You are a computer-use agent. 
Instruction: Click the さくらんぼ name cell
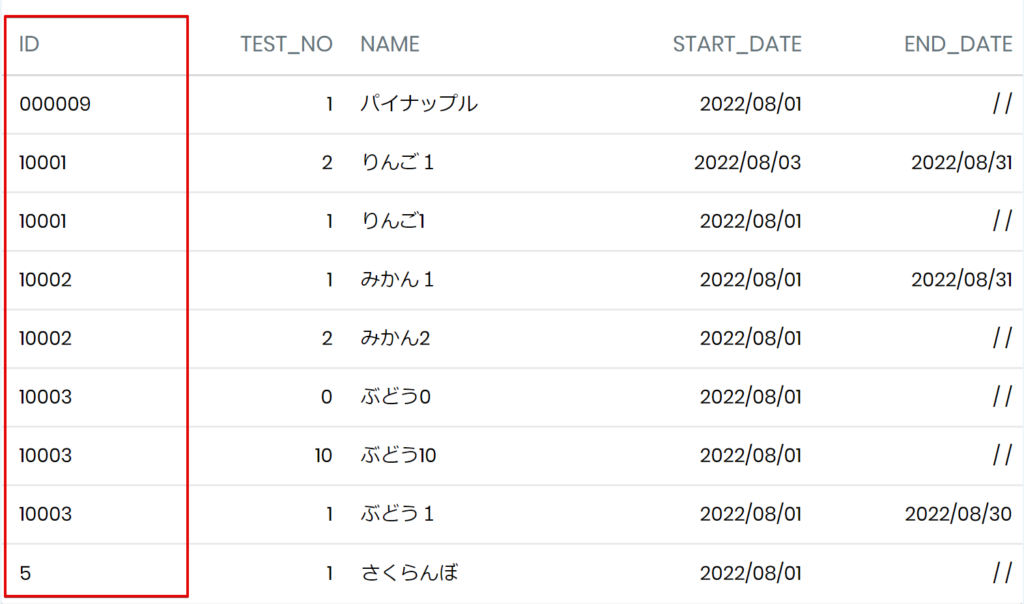pos(409,573)
